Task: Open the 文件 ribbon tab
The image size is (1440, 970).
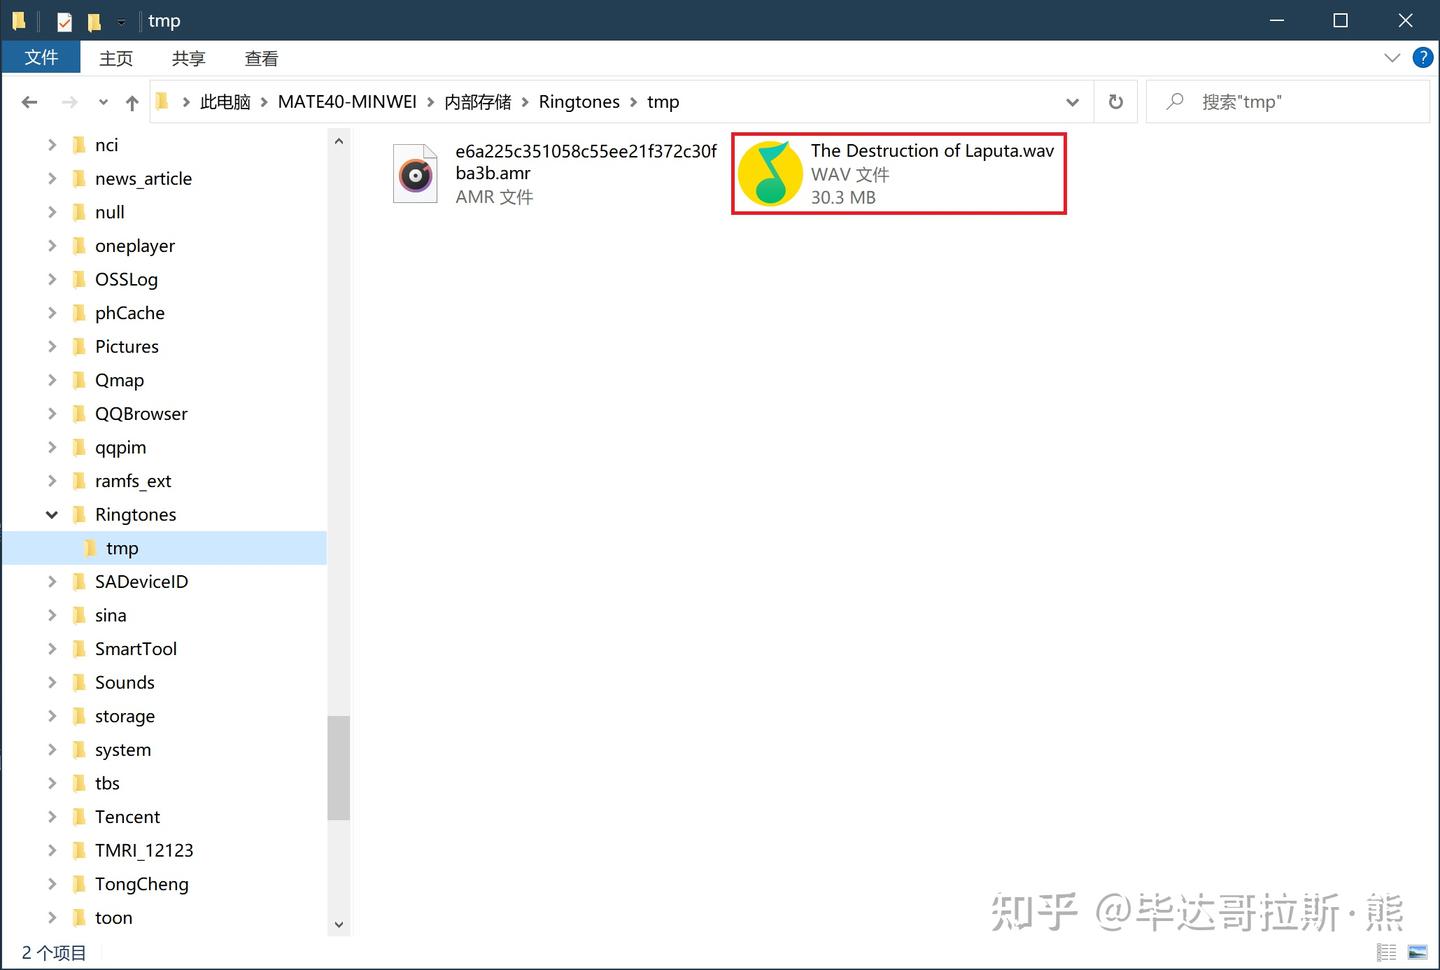Action: 41,58
